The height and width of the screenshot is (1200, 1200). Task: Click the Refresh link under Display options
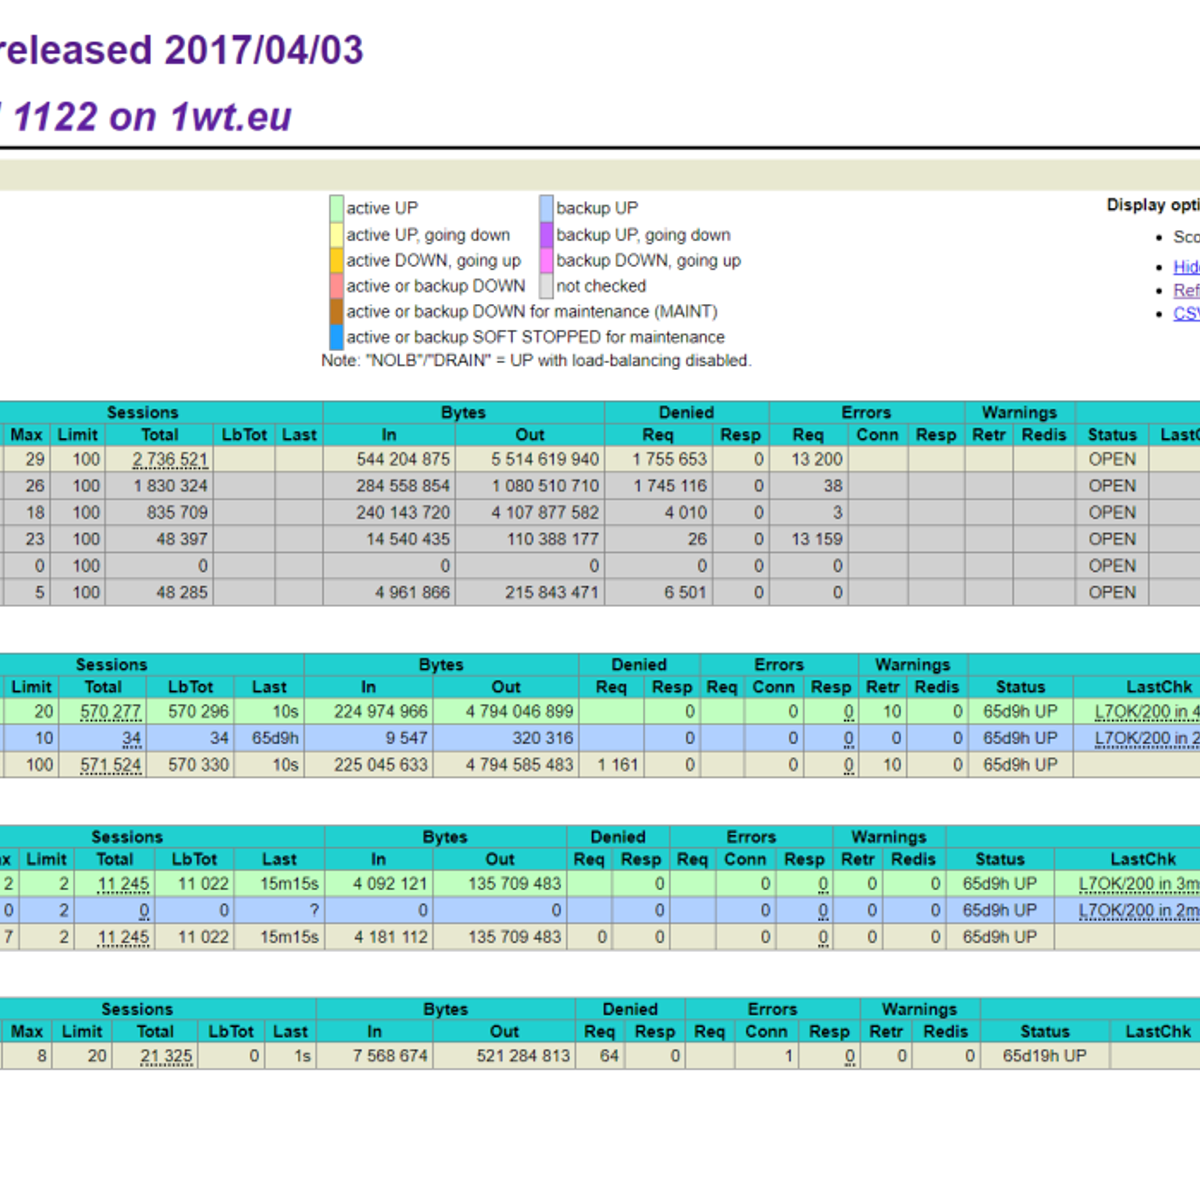coord(1186,290)
